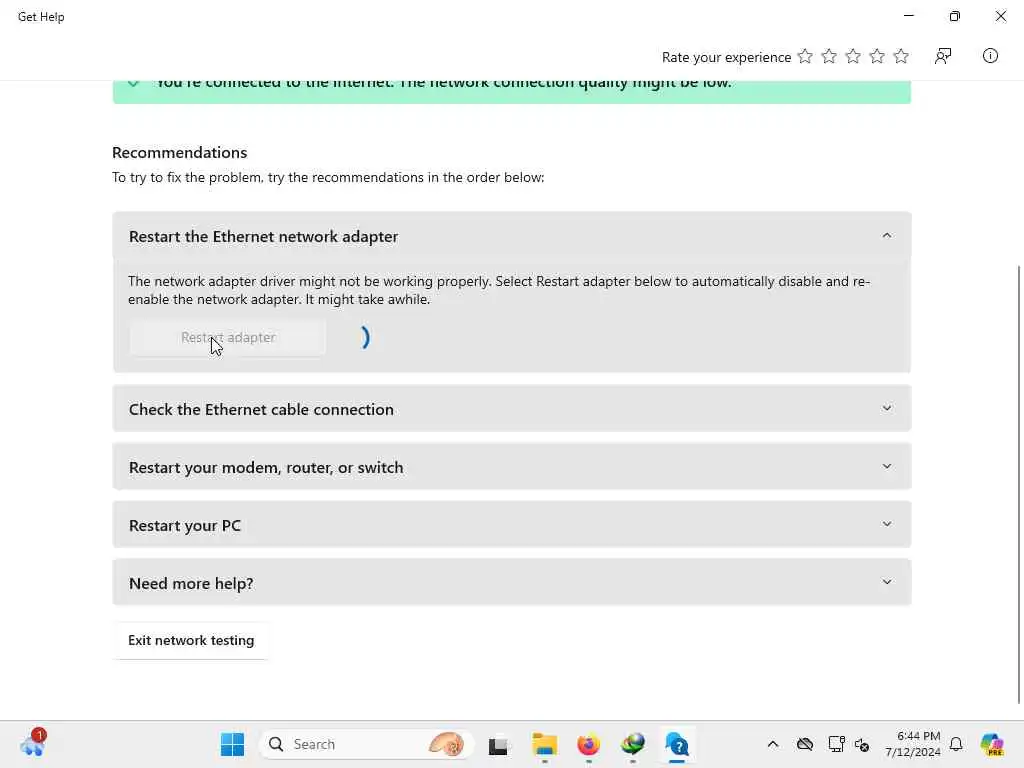
Task: Open the clock showing 6:44 PM
Action: pyautogui.click(x=912, y=744)
